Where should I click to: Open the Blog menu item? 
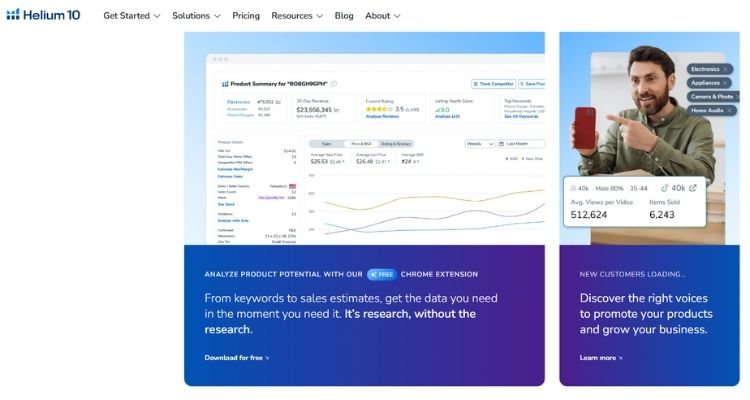pyautogui.click(x=344, y=16)
